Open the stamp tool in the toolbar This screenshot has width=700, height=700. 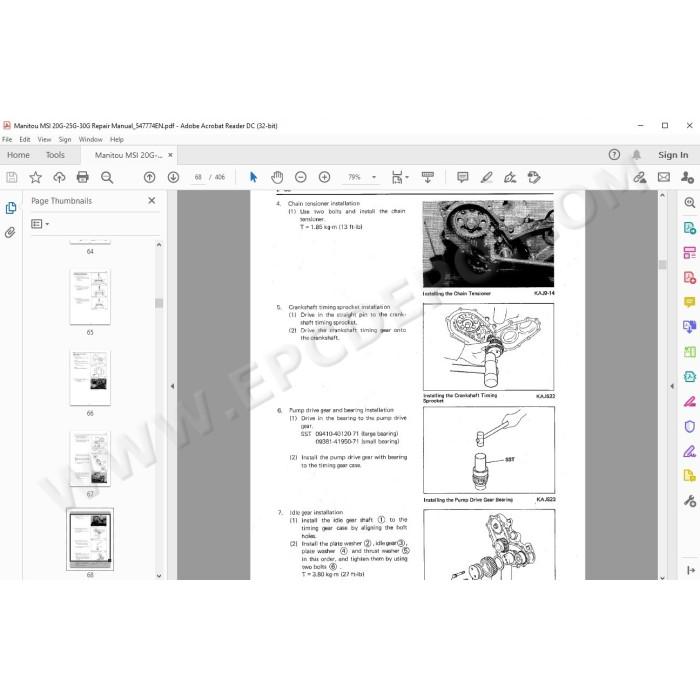534,177
